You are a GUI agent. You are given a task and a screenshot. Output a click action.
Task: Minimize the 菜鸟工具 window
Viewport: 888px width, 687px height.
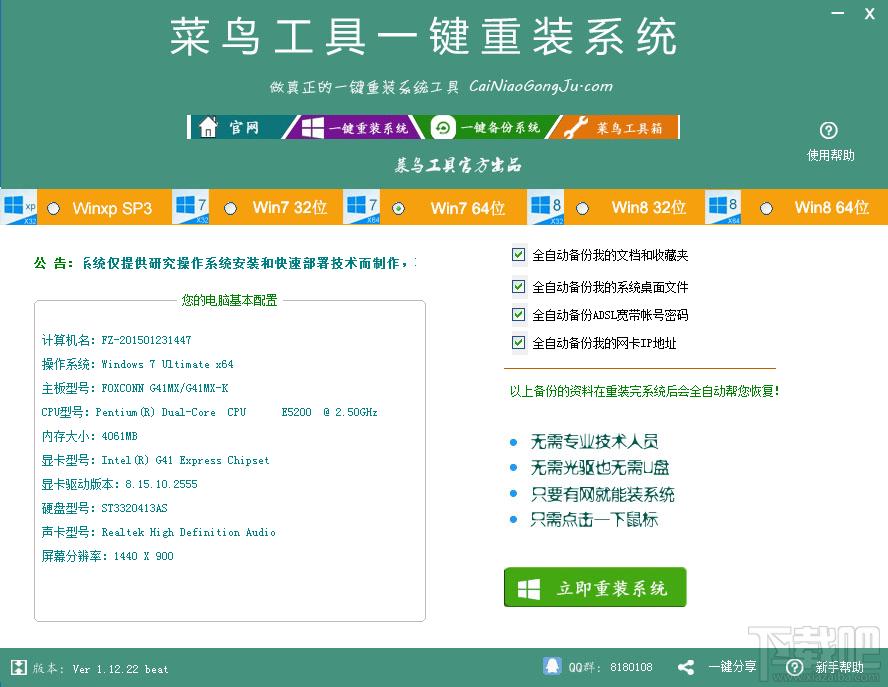click(x=838, y=13)
